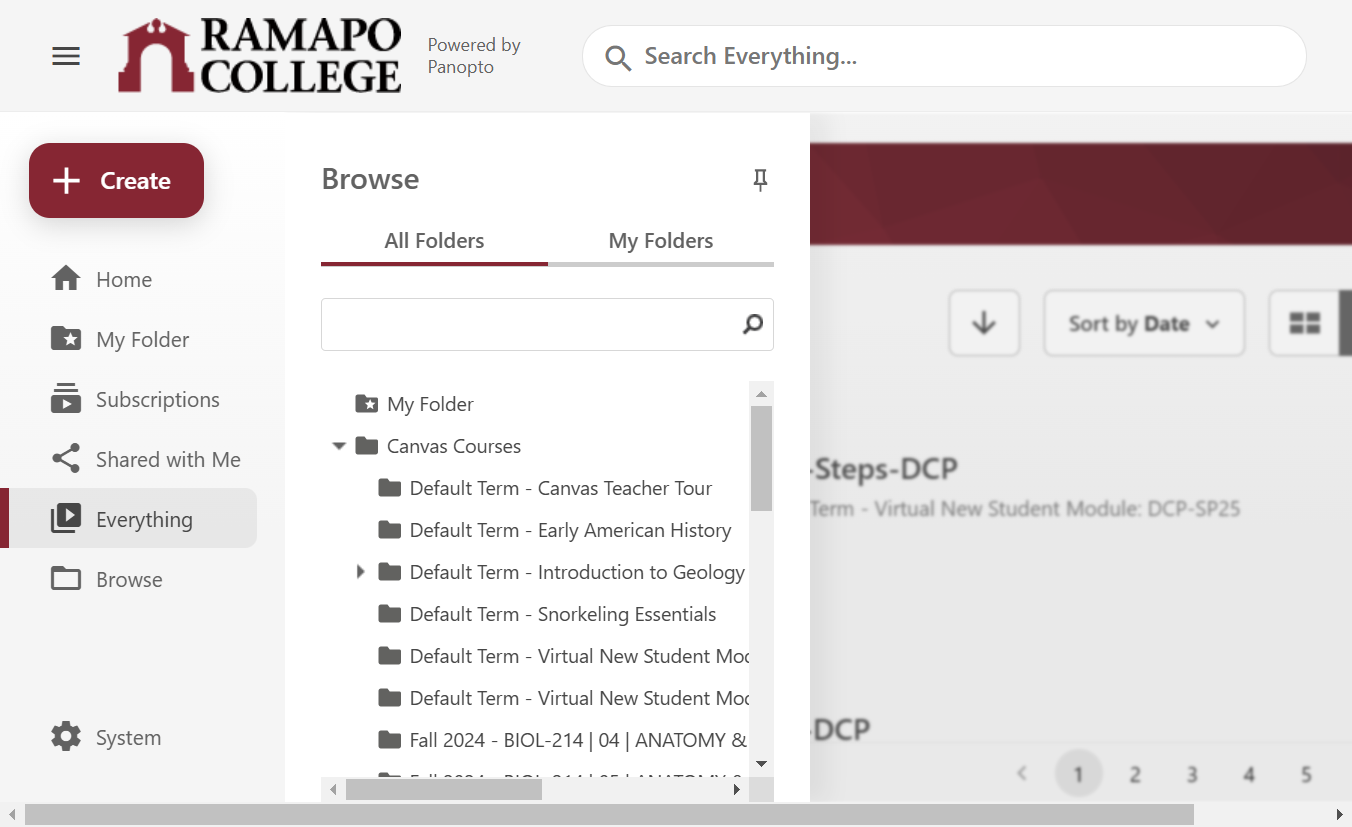Switch to grid view
1352x827 pixels.
pos(1304,323)
